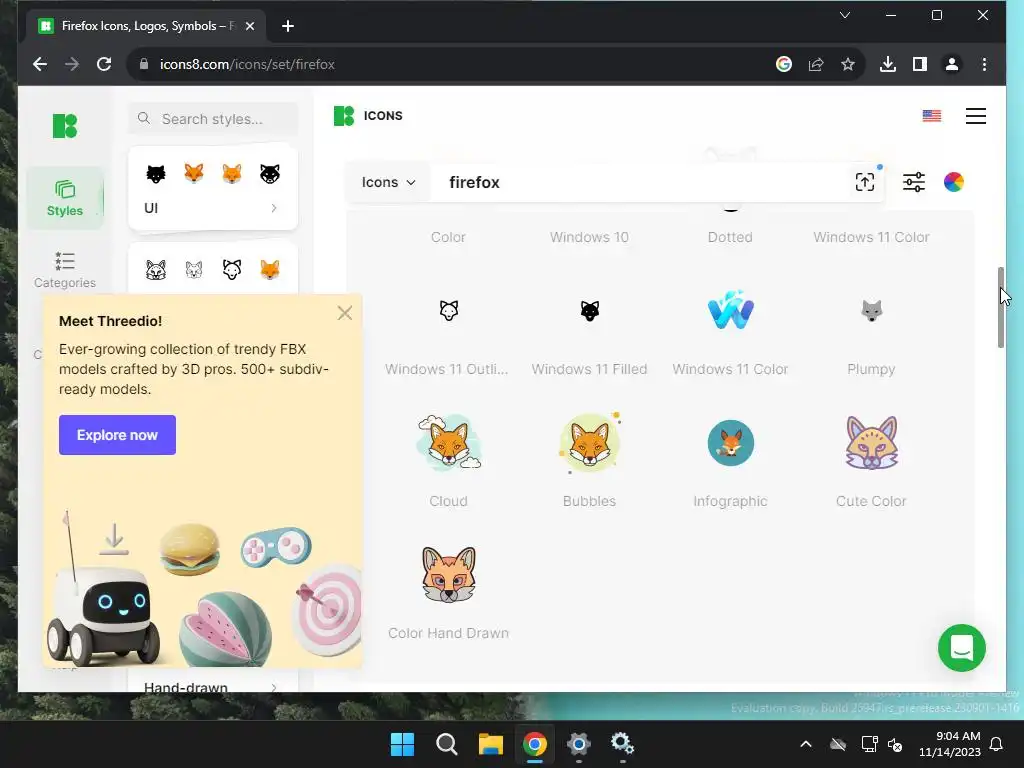Open the Styles sidebar section
Screen dimensions: 1024x768
pos(65,198)
